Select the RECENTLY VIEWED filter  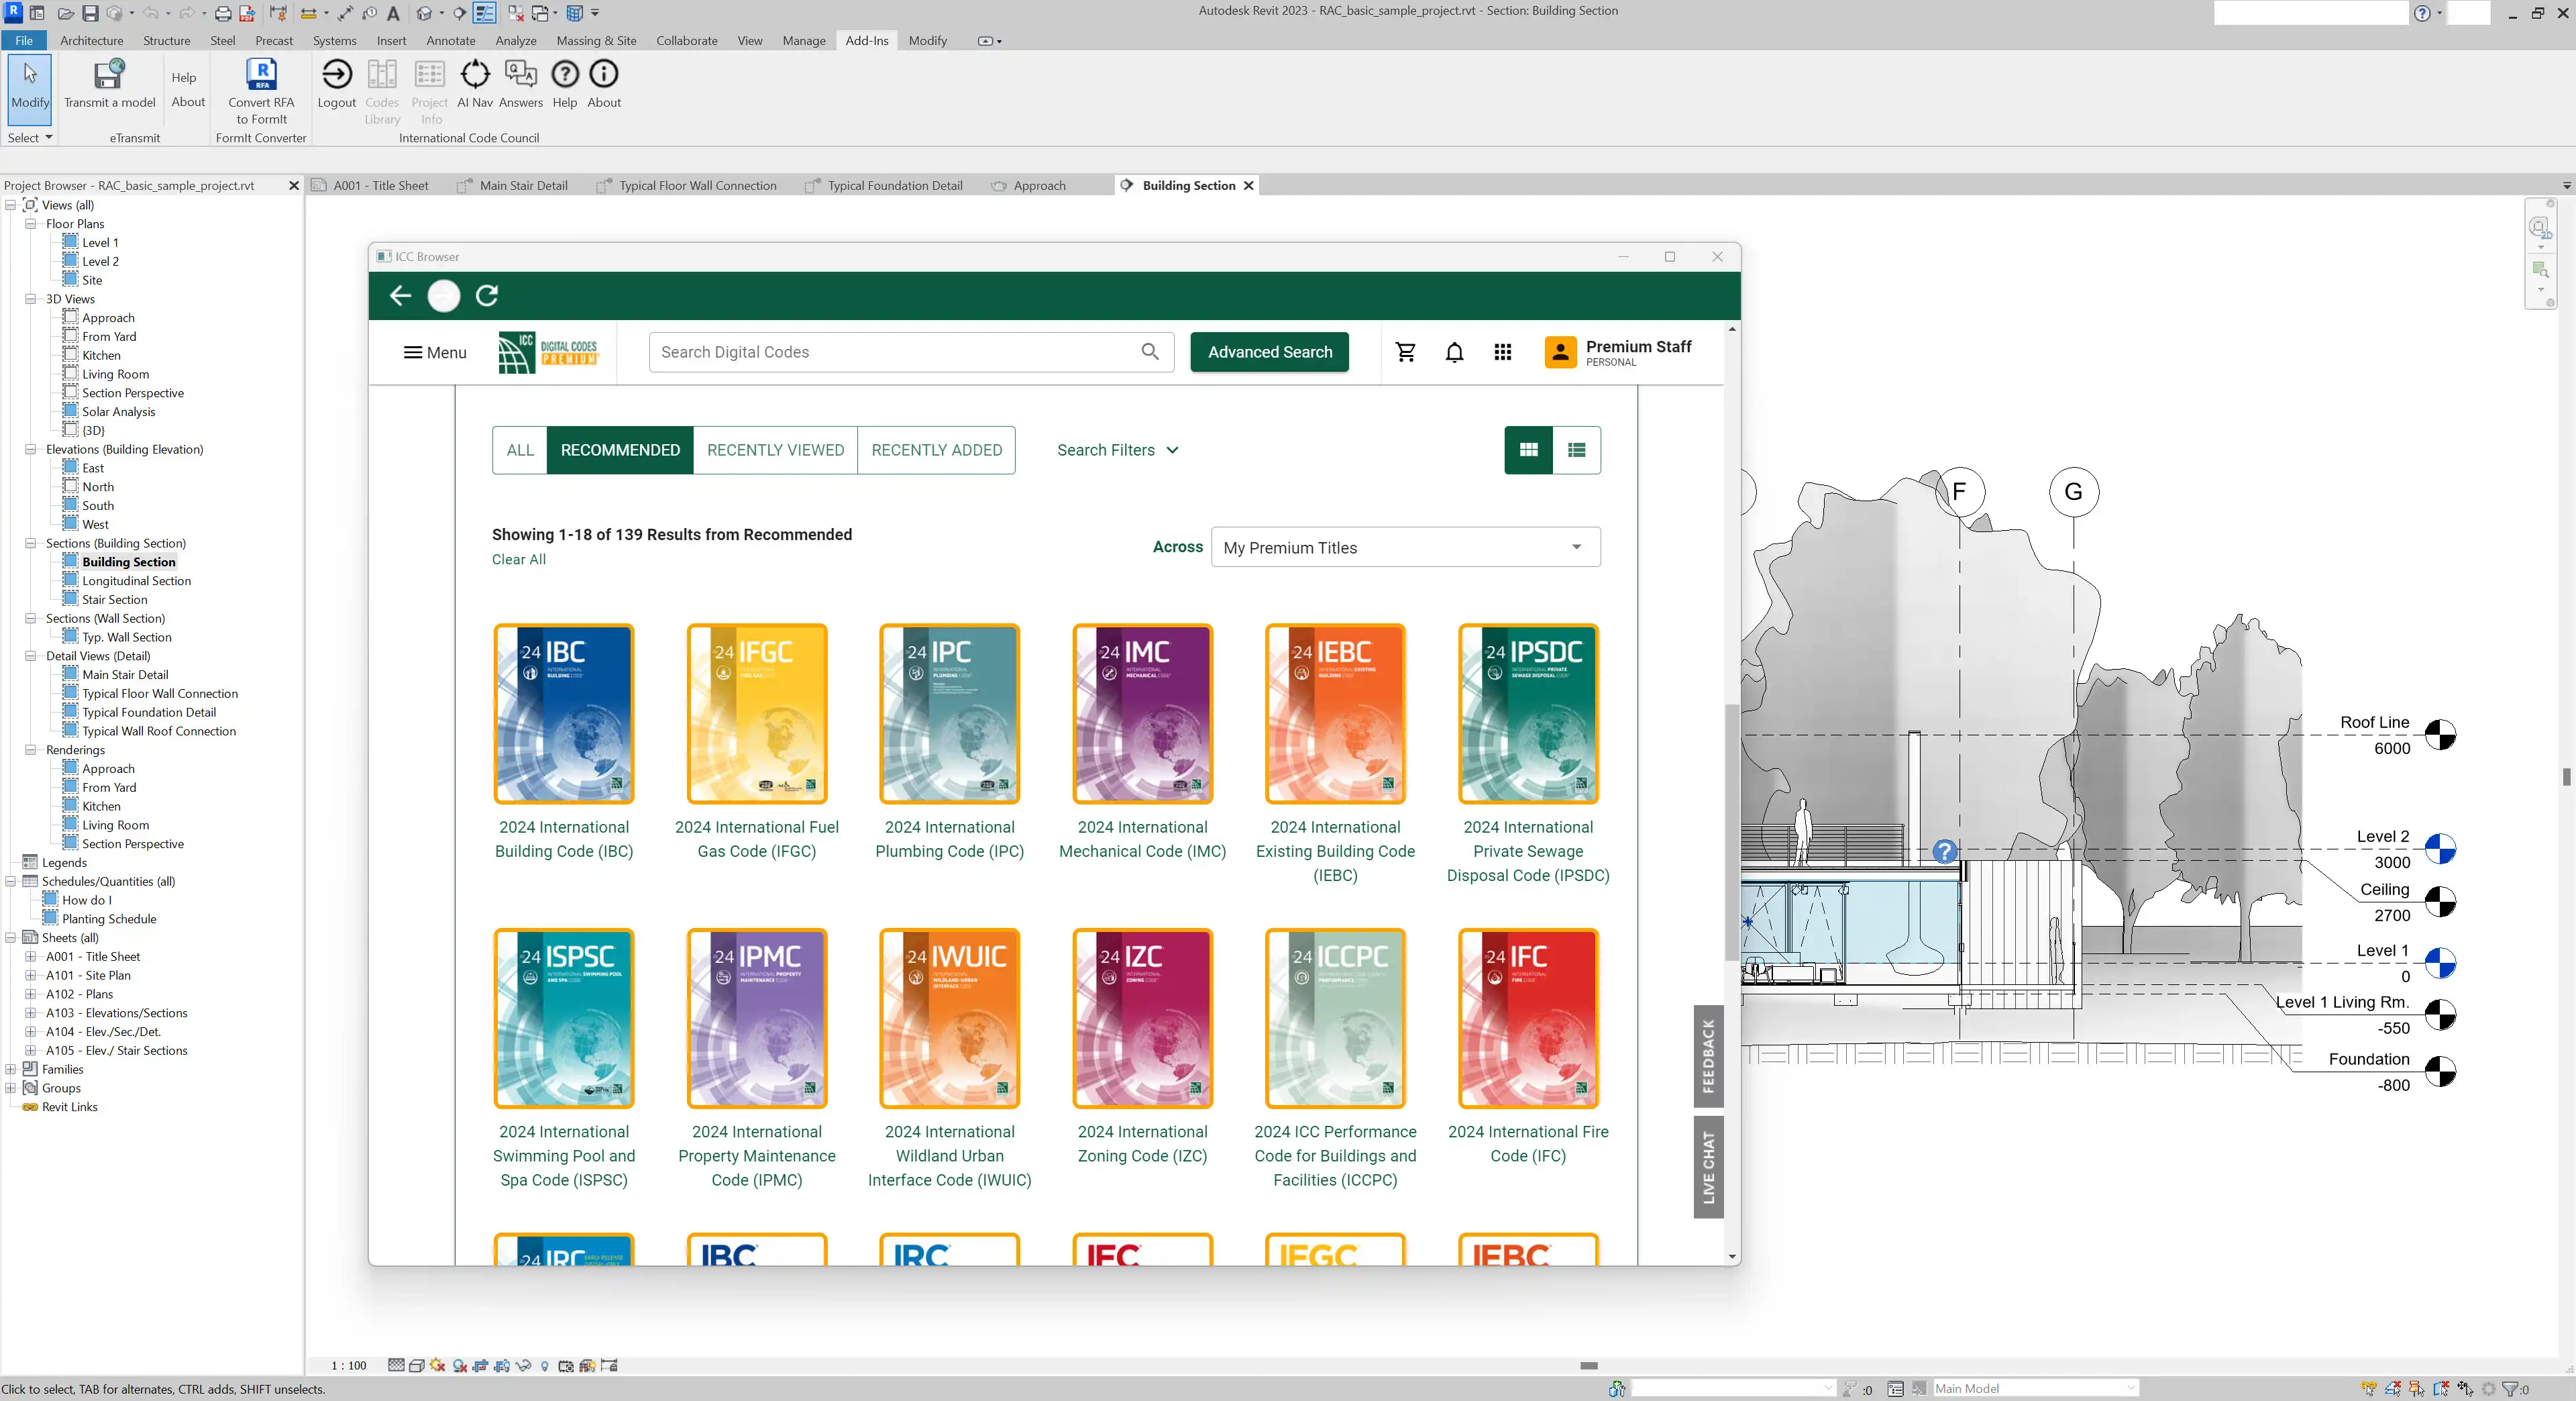tap(775, 450)
